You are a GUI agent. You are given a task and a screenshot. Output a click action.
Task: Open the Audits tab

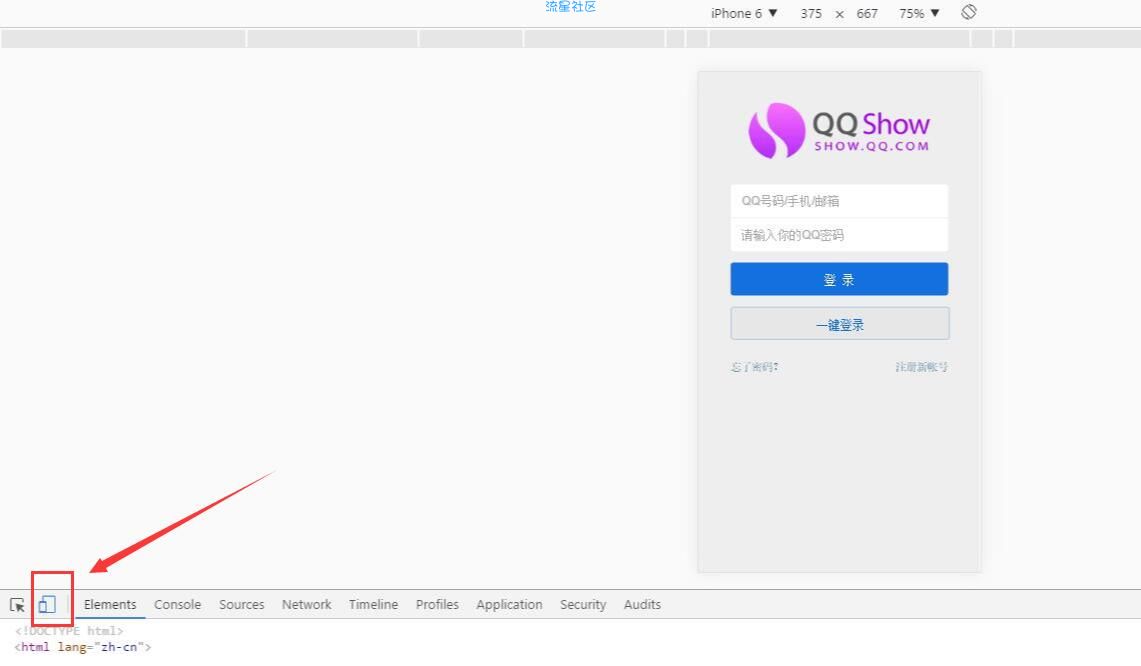click(643, 604)
